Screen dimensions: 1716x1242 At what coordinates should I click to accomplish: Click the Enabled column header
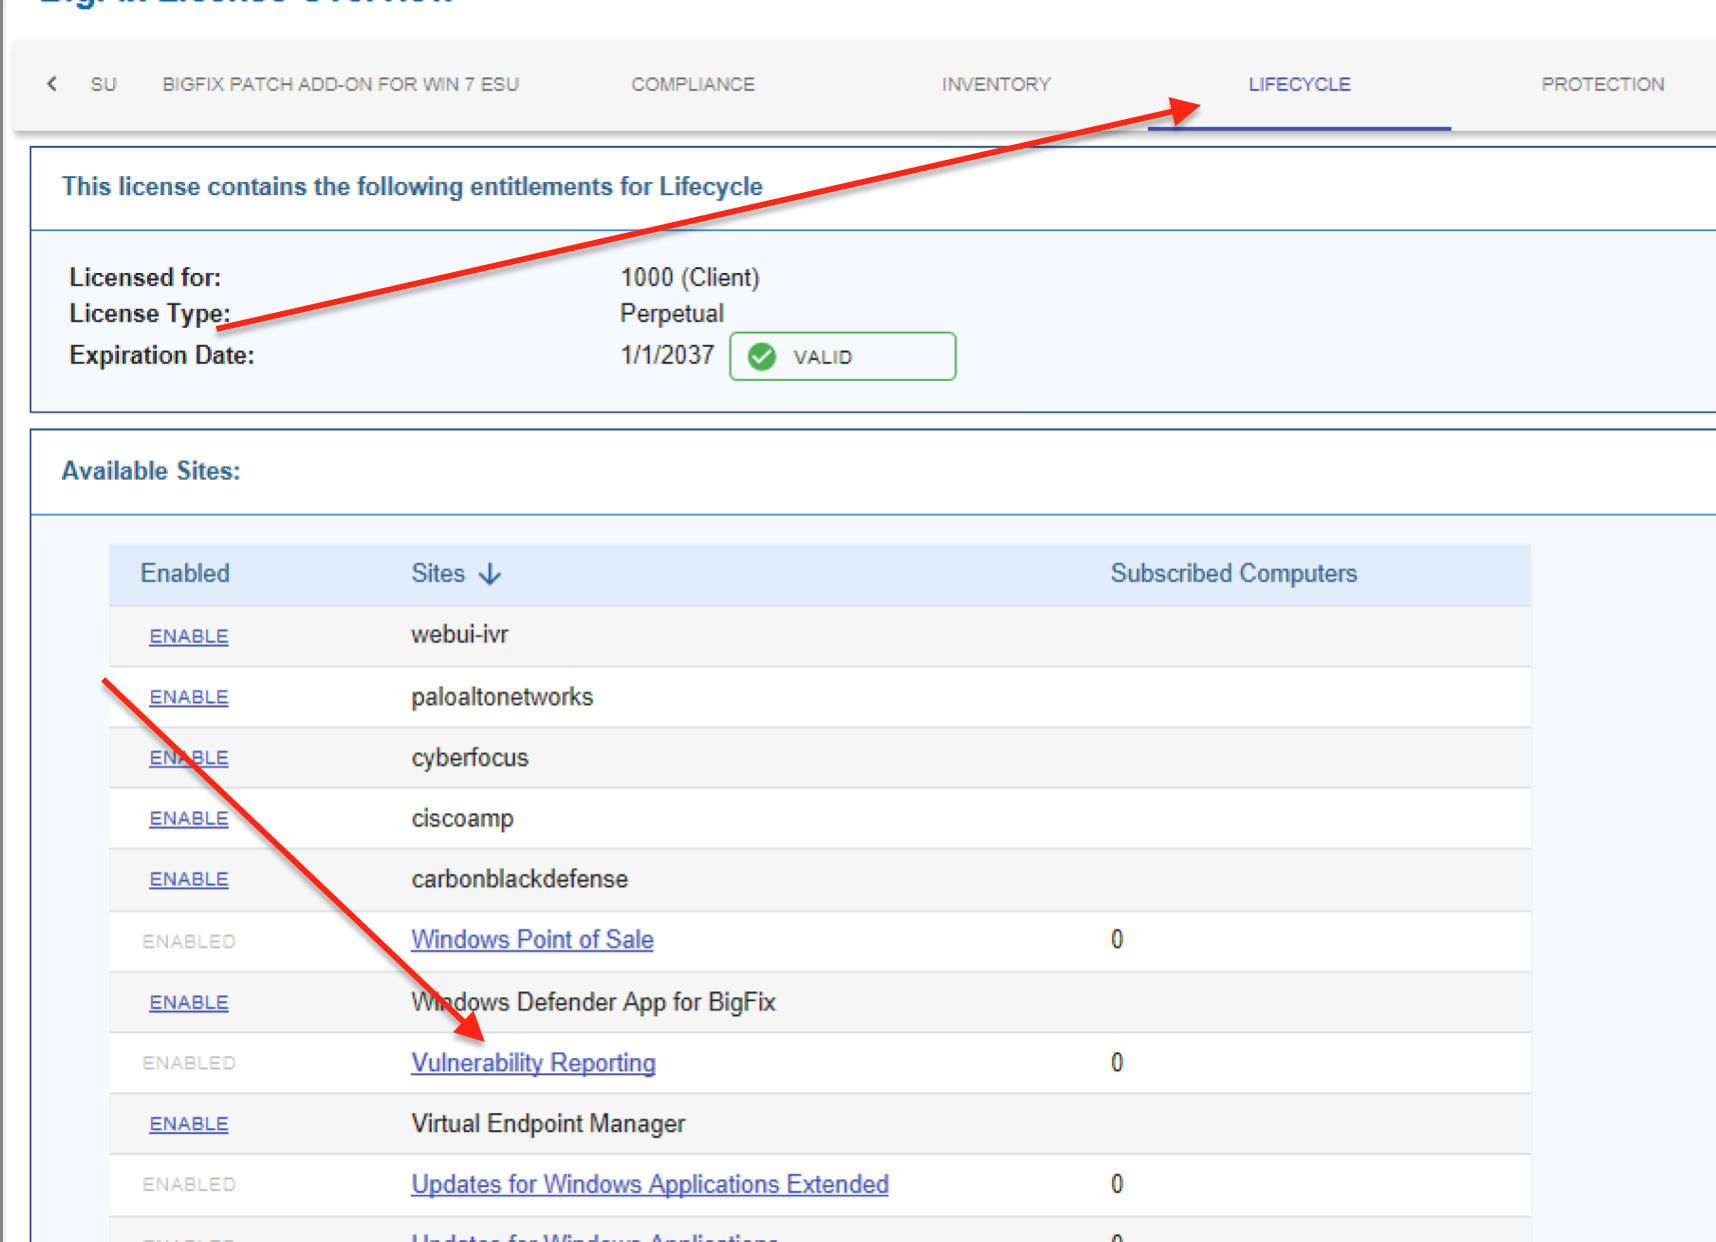coord(185,574)
